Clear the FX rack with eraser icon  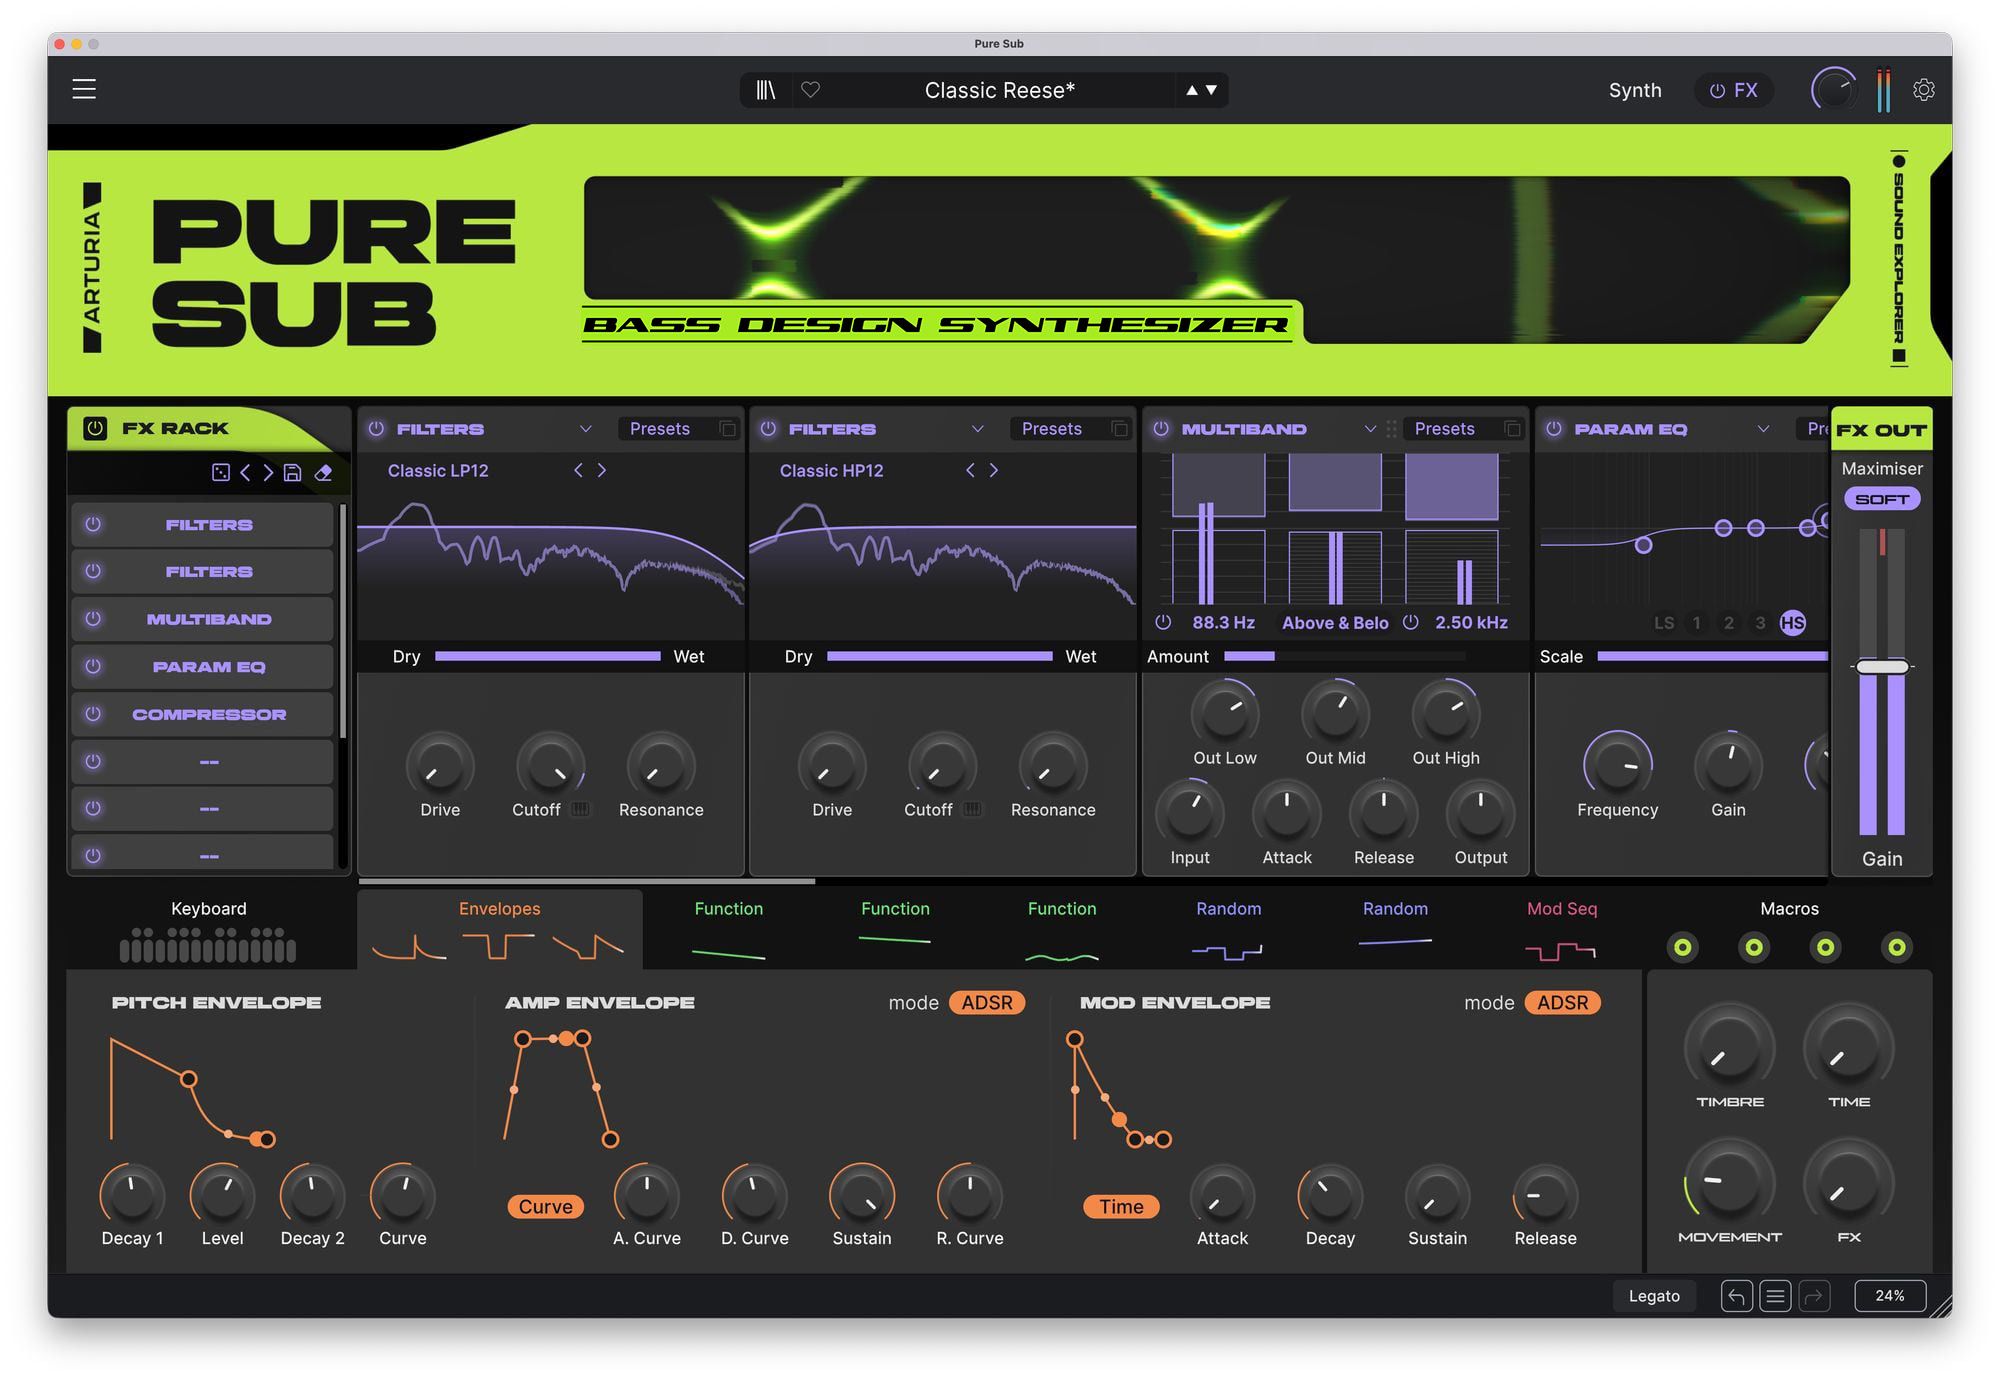(x=323, y=473)
